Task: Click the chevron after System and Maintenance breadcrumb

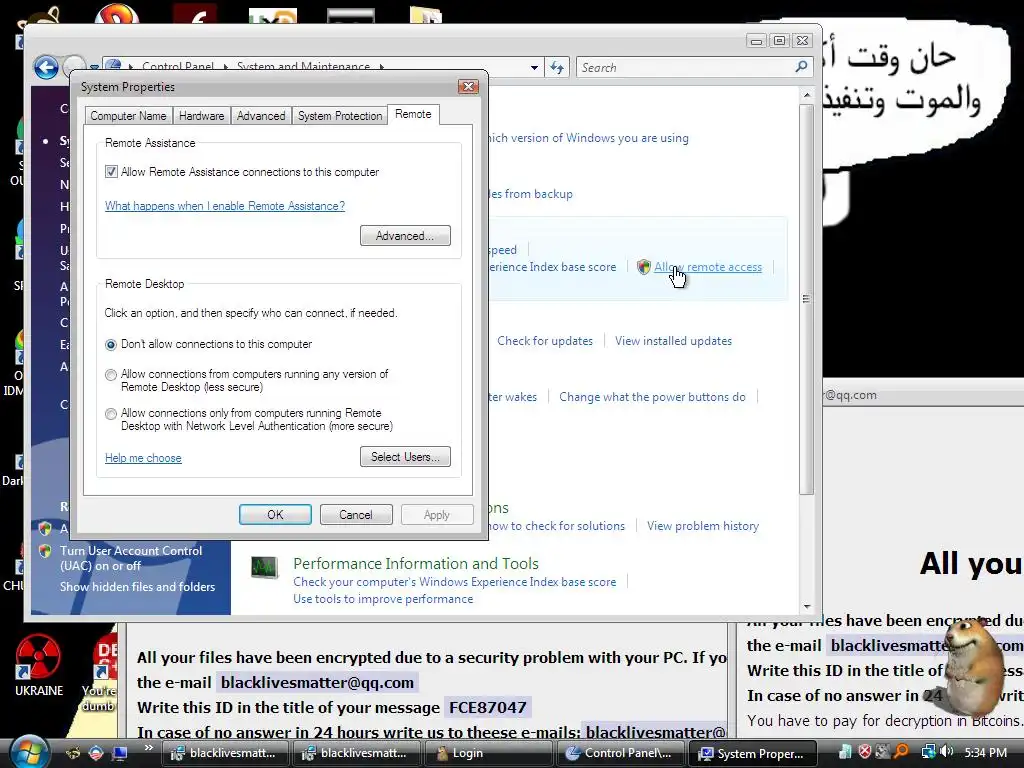Action: click(x=381, y=67)
